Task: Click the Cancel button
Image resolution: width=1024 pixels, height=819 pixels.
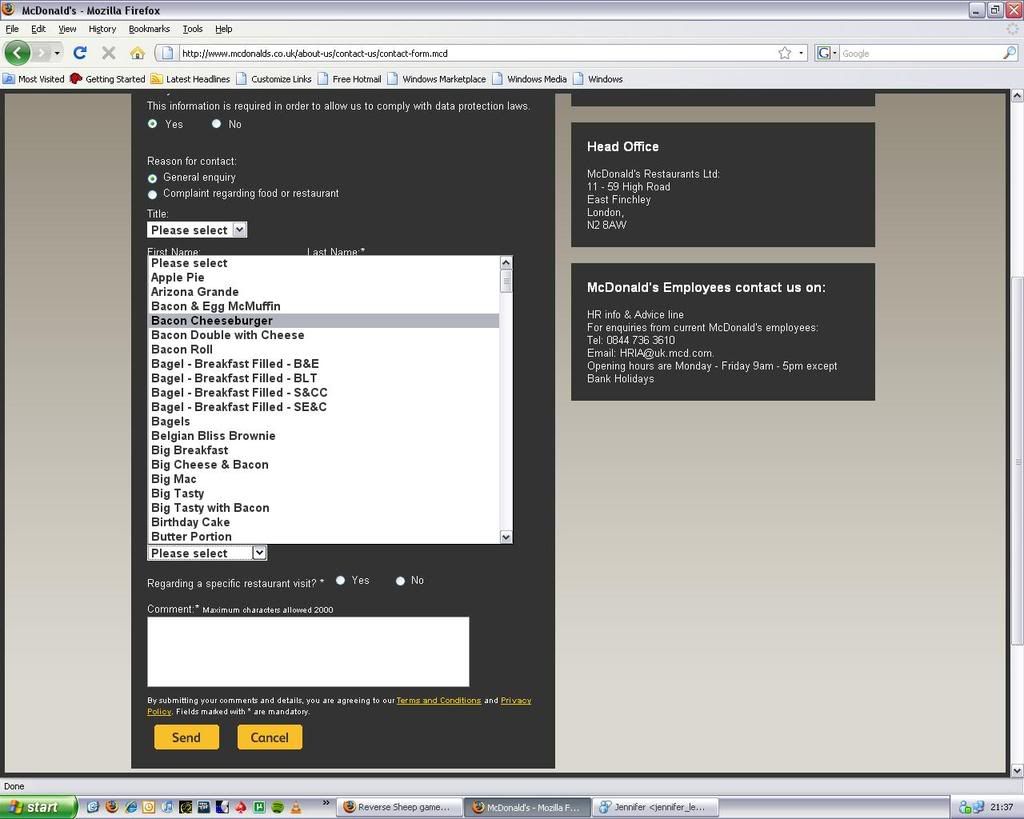Action: click(270, 737)
